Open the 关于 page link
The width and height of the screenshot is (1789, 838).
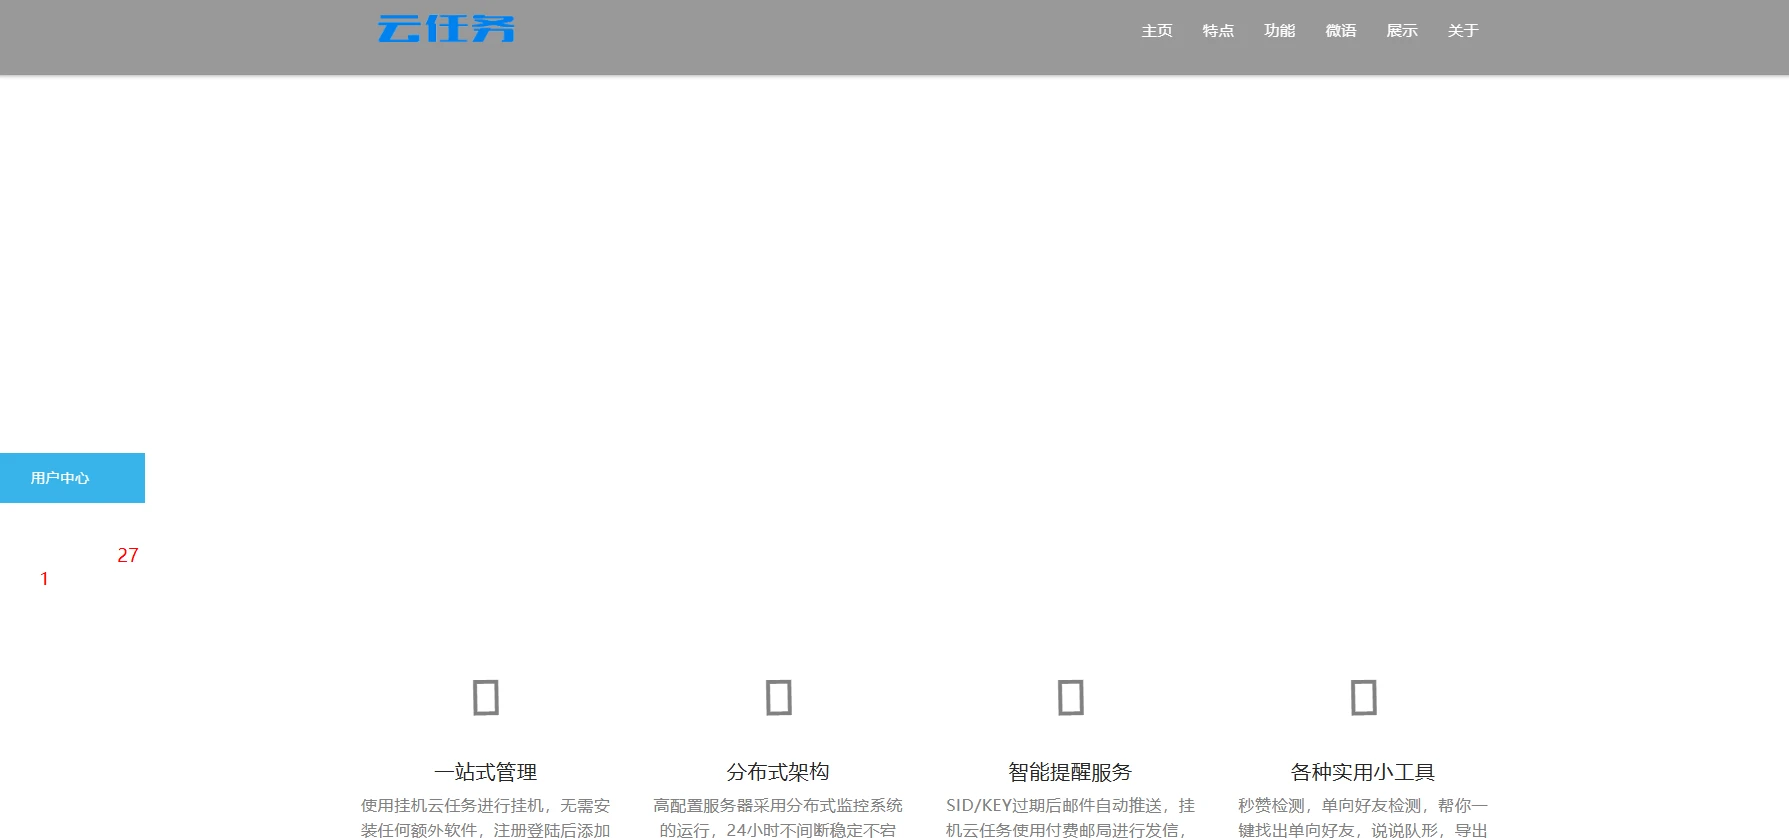coord(1462,31)
